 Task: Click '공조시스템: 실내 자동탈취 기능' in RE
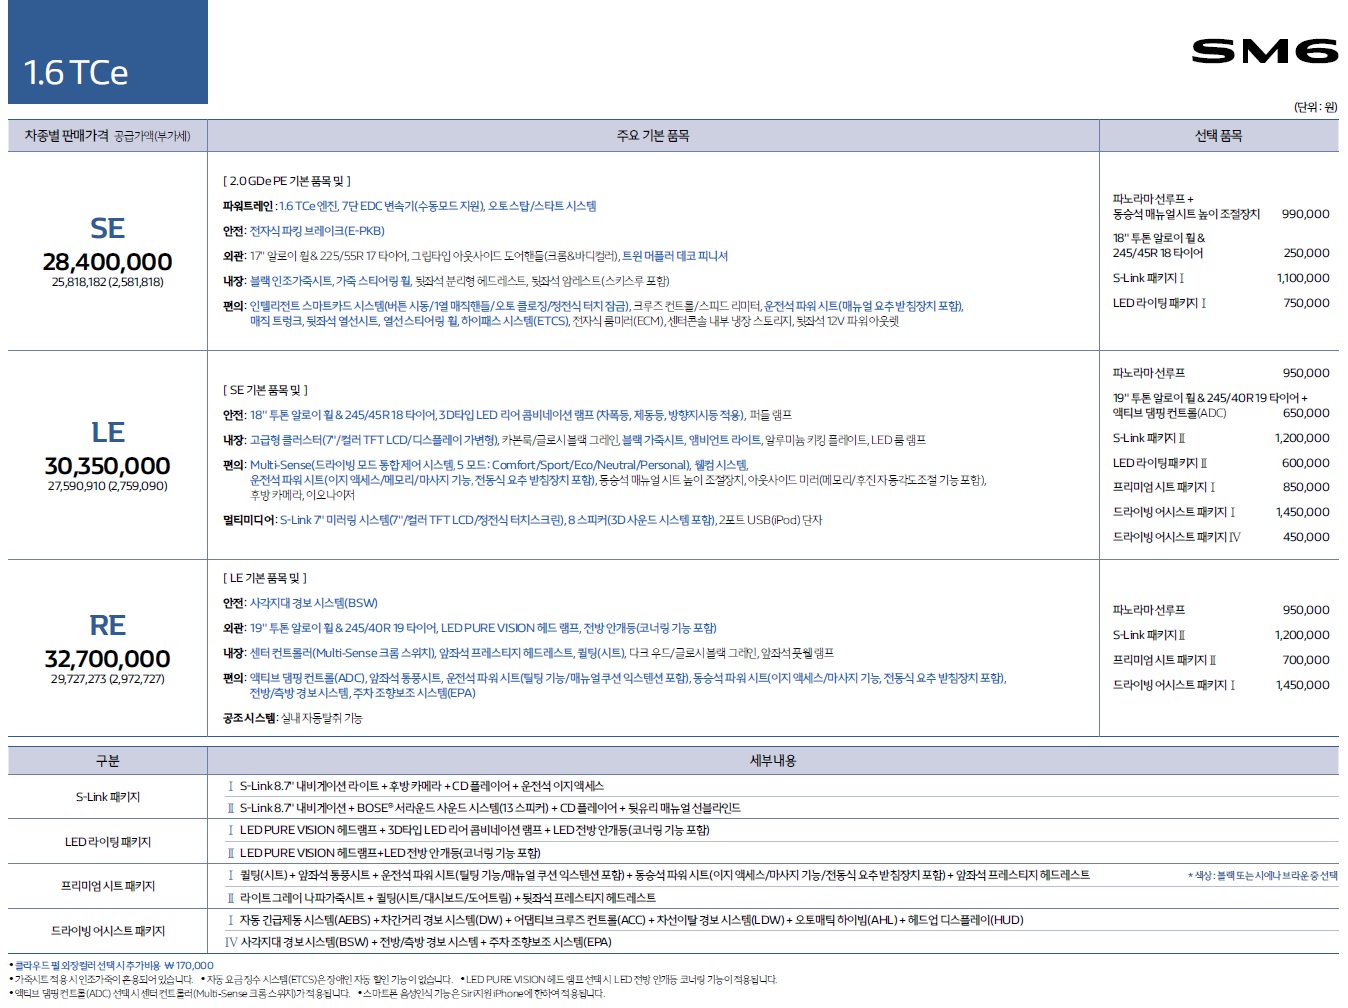coord(292,718)
